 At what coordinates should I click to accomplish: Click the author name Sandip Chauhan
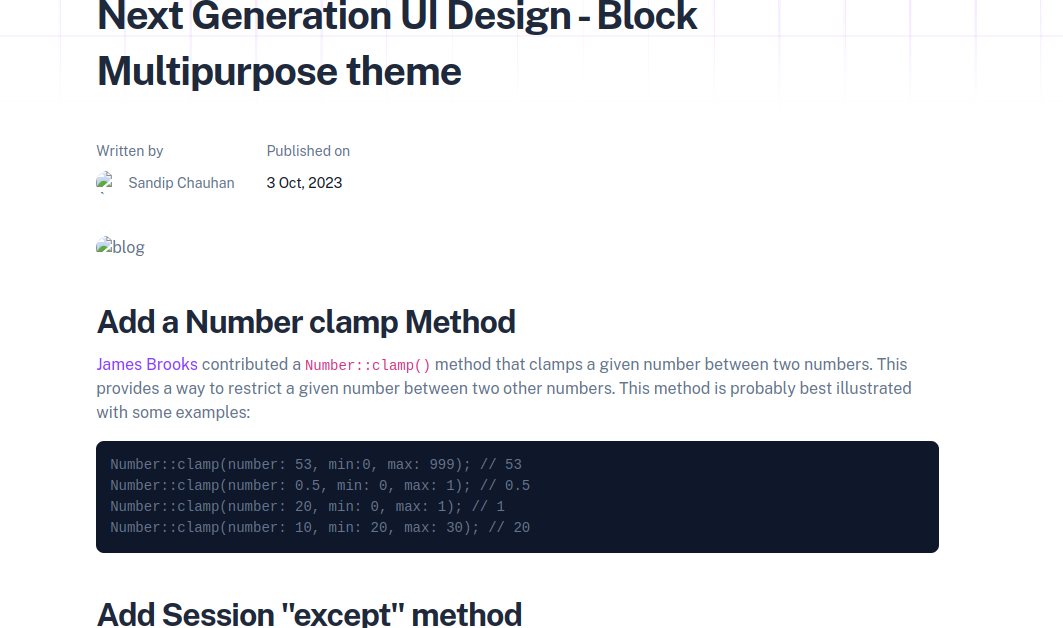[x=181, y=183]
